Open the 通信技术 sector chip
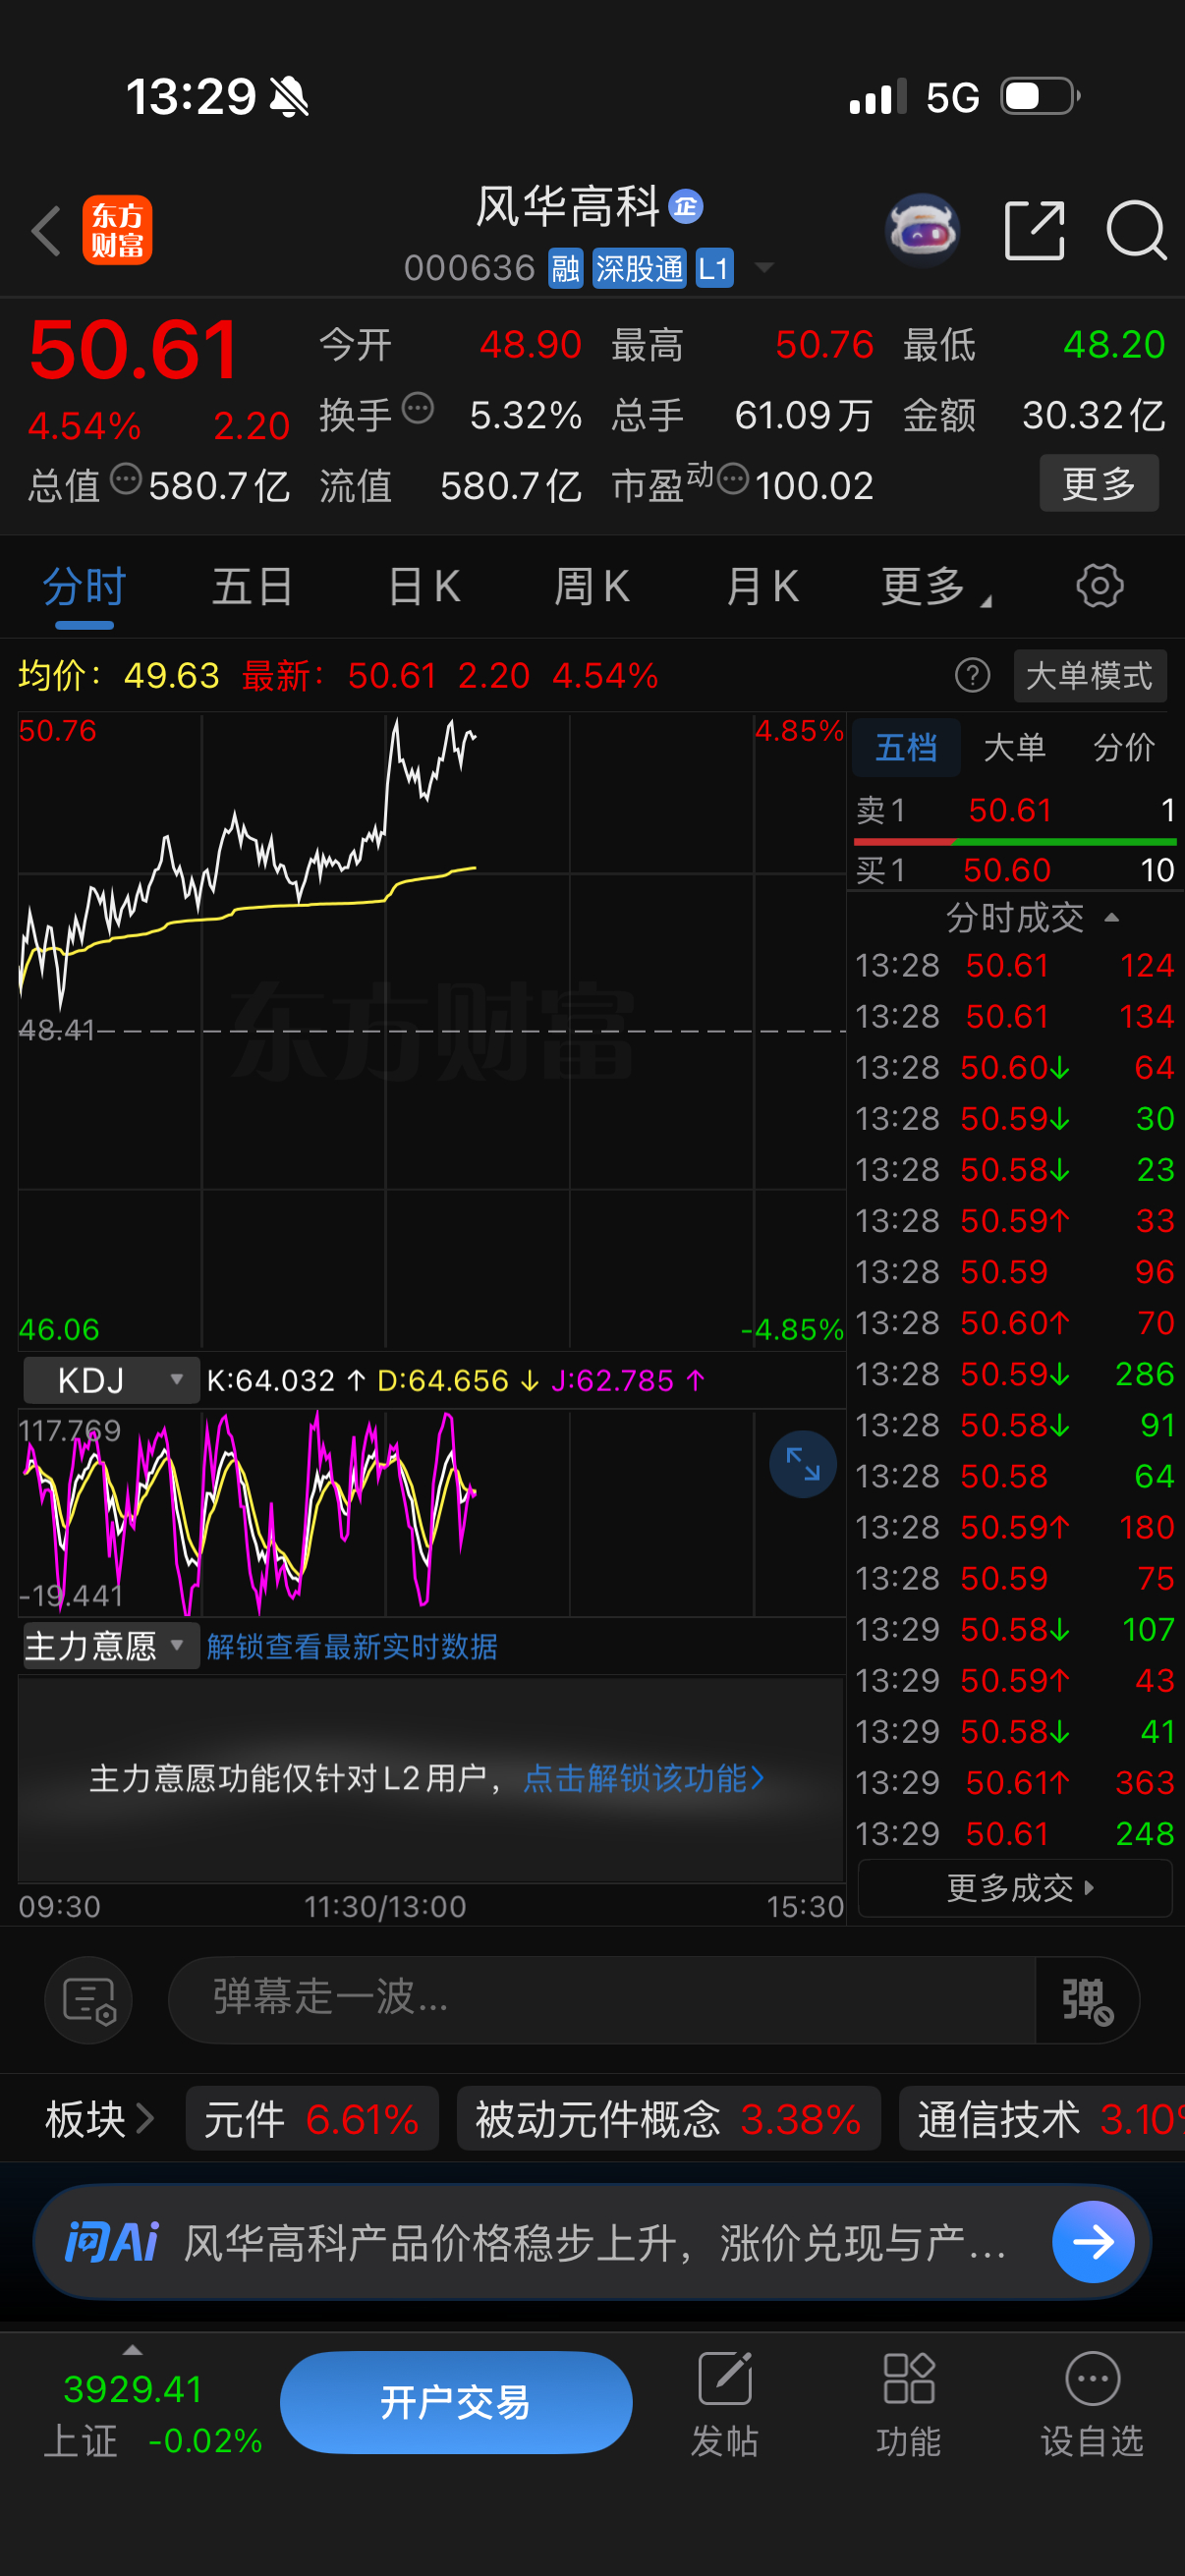 (x=1042, y=2118)
